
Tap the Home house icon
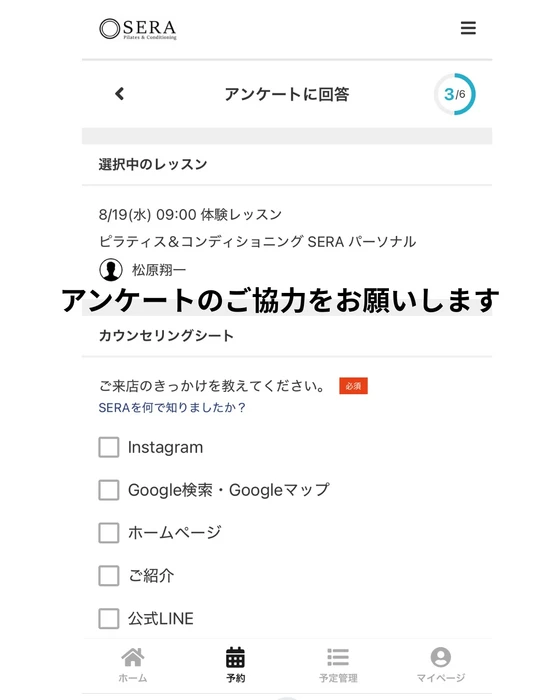133,657
